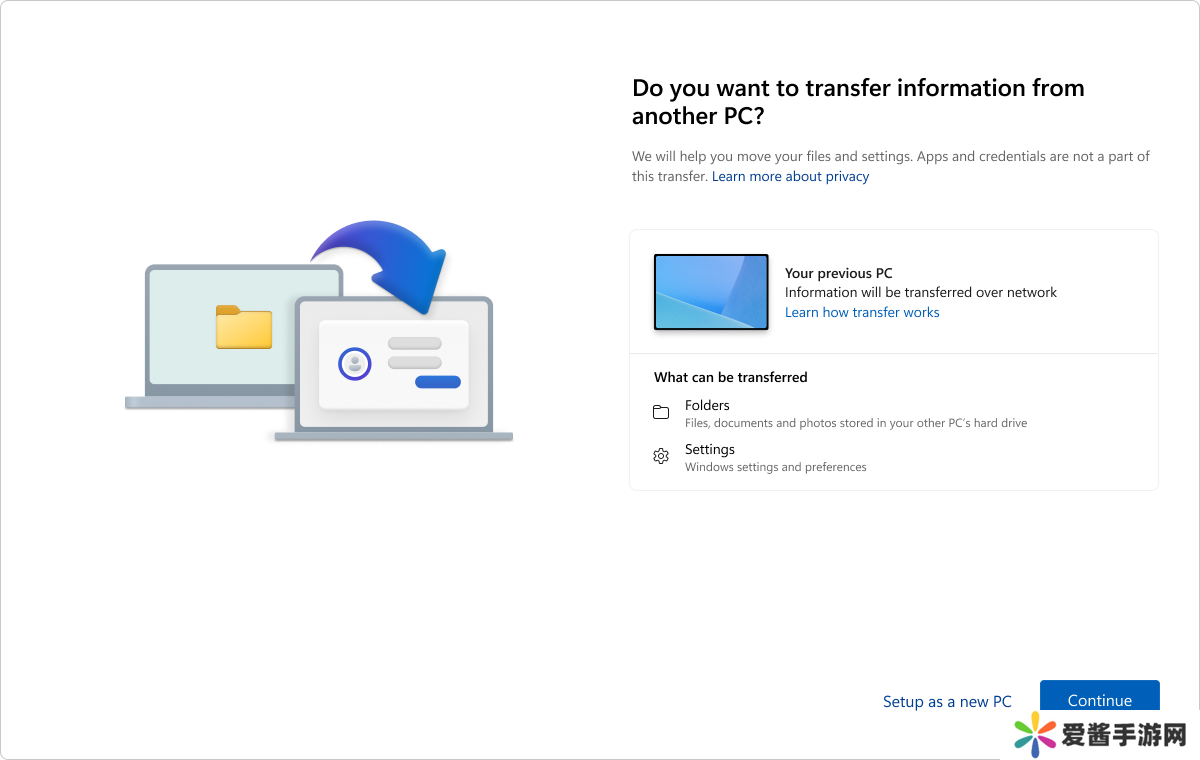Click the user avatar icon in the illustration
This screenshot has width=1200, height=760.
point(354,363)
